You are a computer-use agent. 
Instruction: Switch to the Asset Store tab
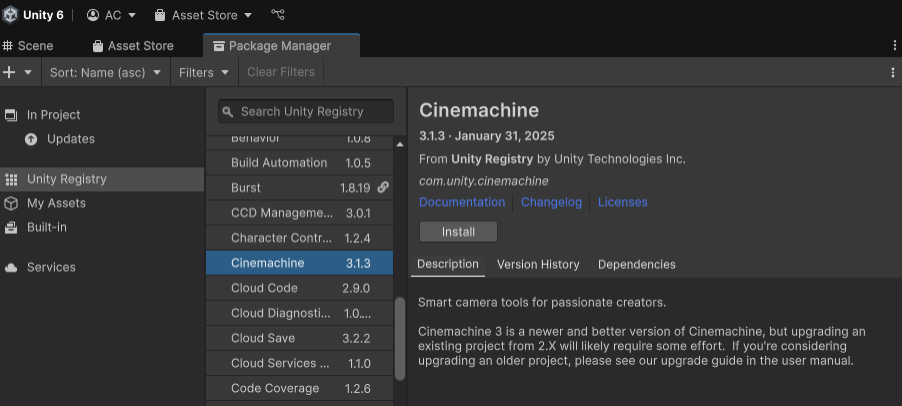click(x=133, y=45)
